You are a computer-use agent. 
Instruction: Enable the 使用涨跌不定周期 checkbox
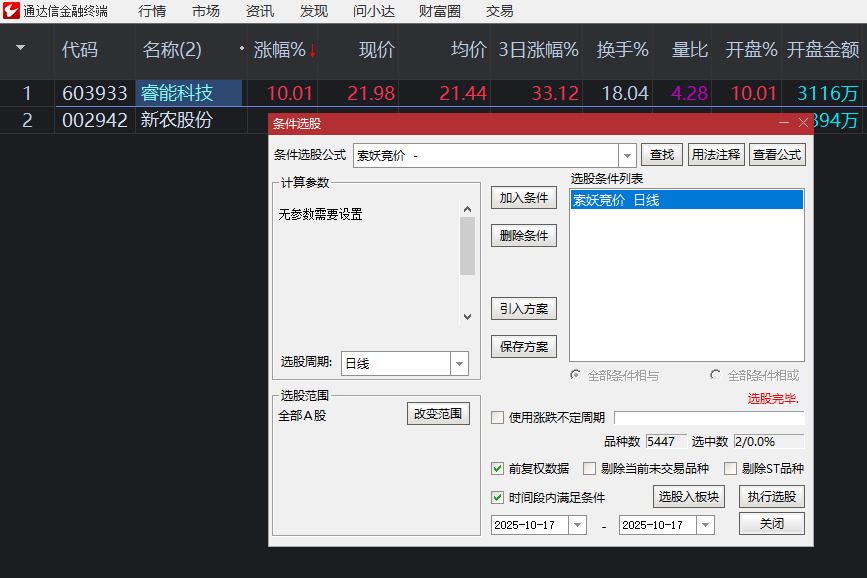point(497,417)
